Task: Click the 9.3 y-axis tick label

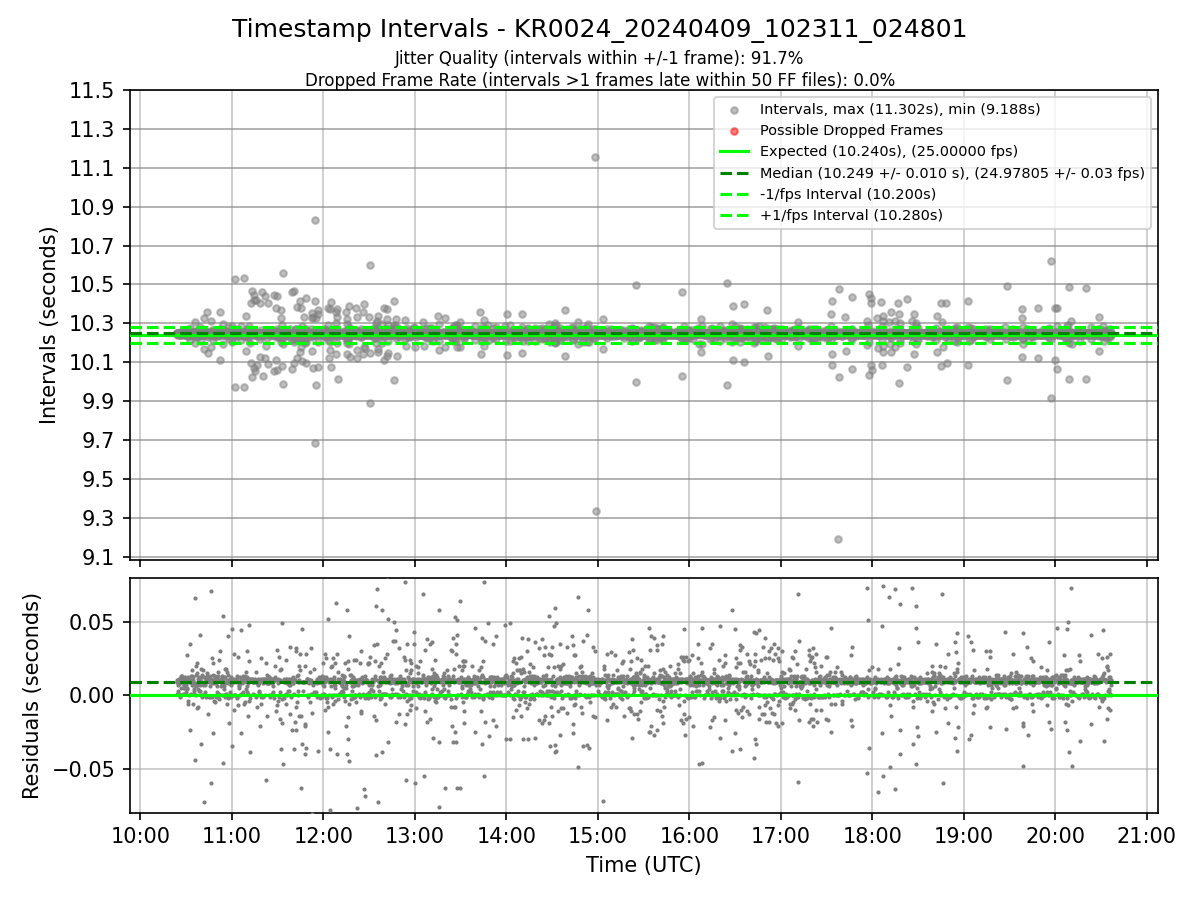Action: [98, 519]
